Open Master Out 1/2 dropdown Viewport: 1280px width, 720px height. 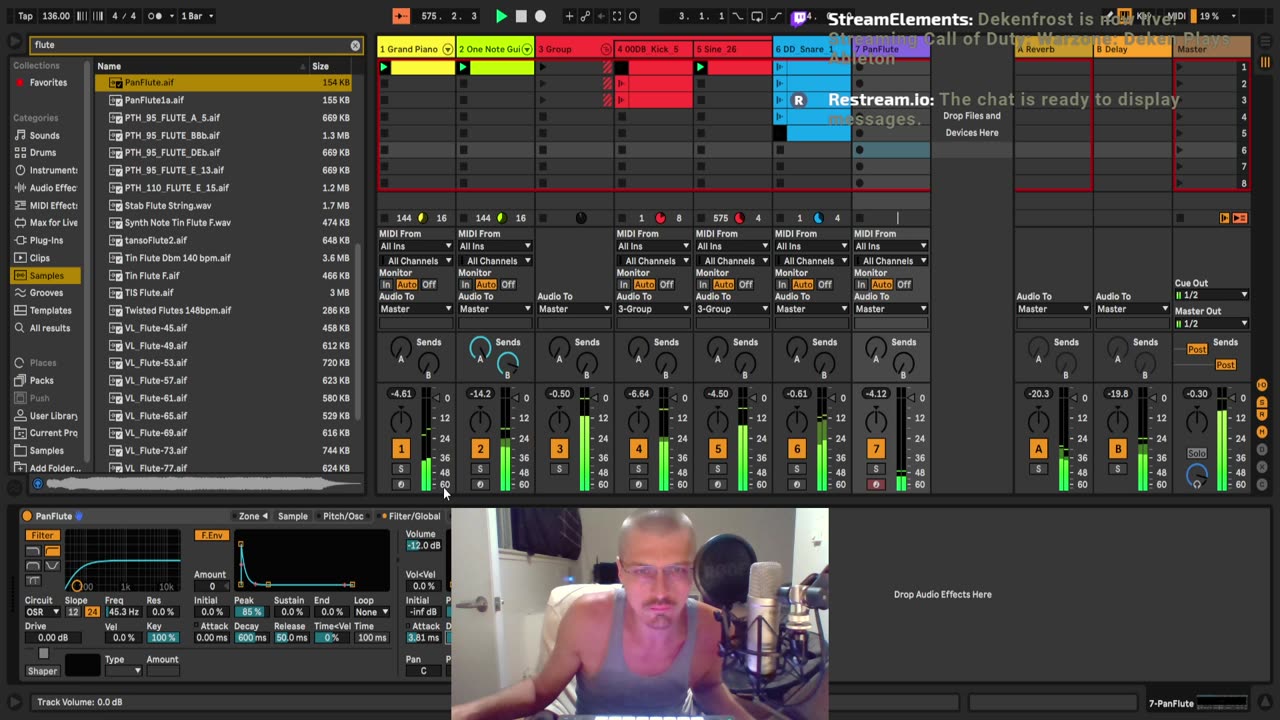point(1211,323)
